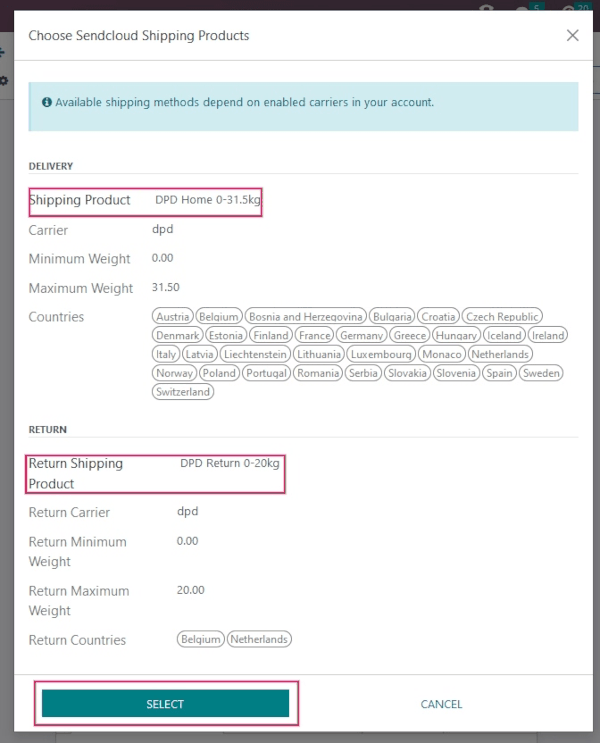The width and height of the screenshot is (600, 743).
Task: Select the Netherlands tag in Return Countries
Action: [x=259, y=640]
